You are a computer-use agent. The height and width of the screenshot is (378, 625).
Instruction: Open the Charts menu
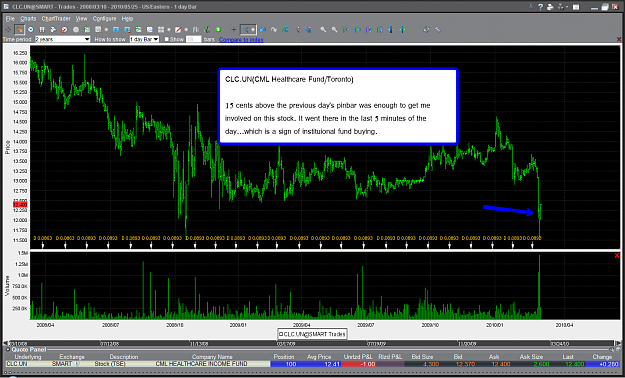28,18
